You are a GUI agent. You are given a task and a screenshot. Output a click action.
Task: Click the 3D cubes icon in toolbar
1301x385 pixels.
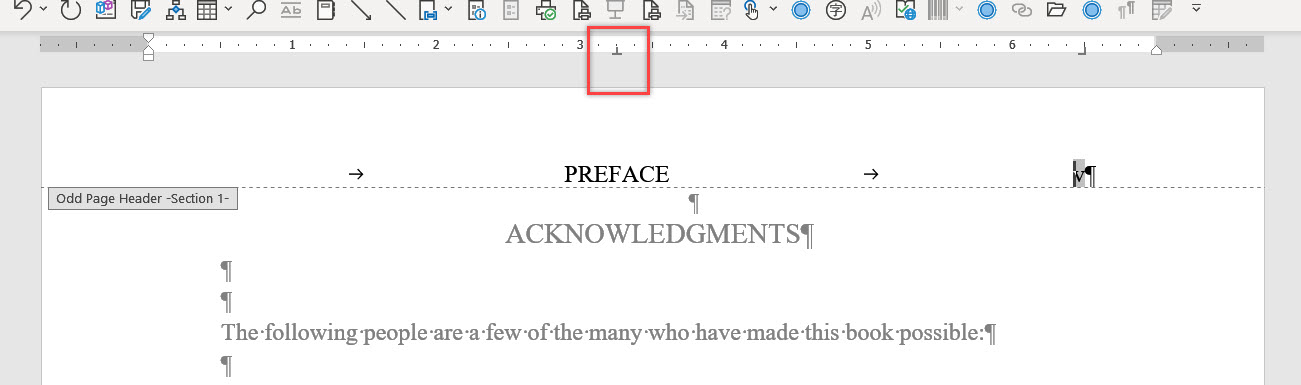click(106, 10)
